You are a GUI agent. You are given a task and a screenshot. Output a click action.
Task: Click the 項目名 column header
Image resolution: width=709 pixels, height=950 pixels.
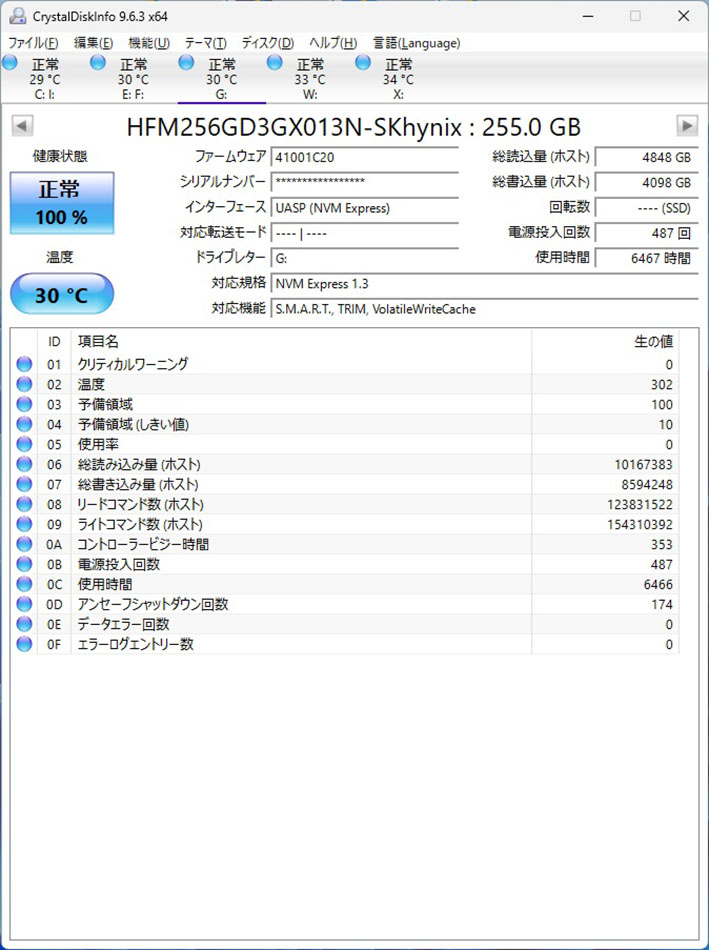301,342
